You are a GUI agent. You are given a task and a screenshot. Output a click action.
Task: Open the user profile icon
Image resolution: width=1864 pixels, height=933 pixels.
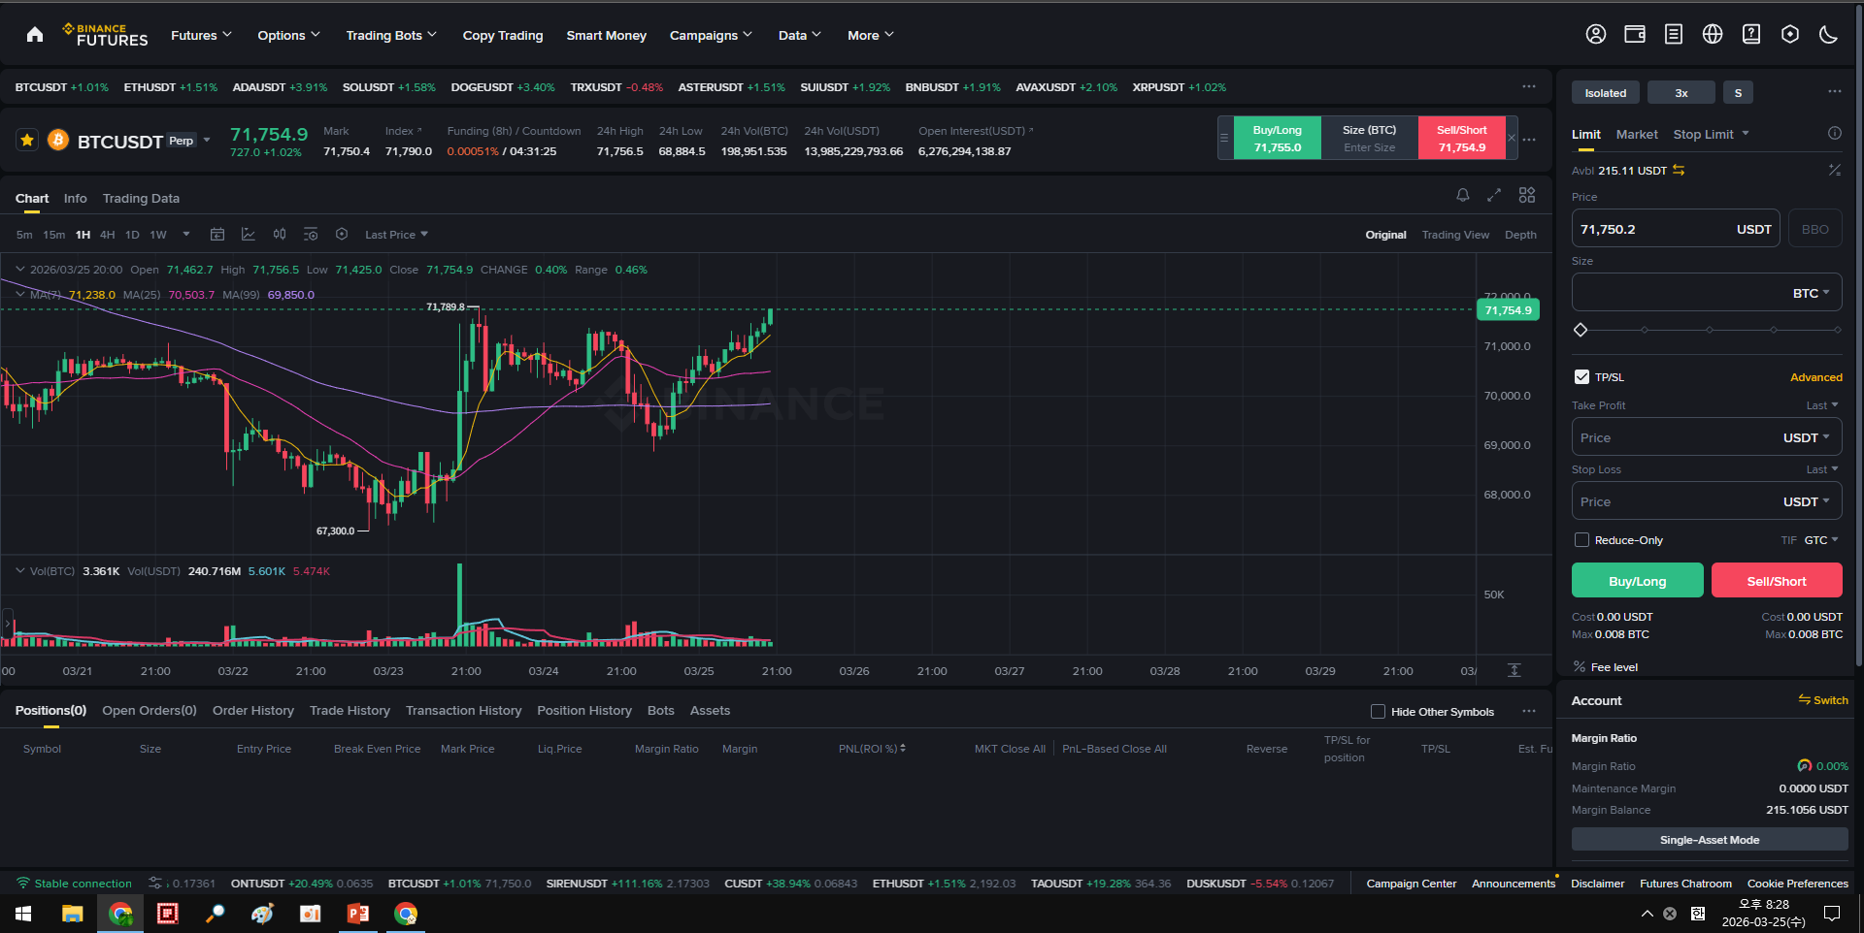pyautogui.click(x=1596, y=34)
